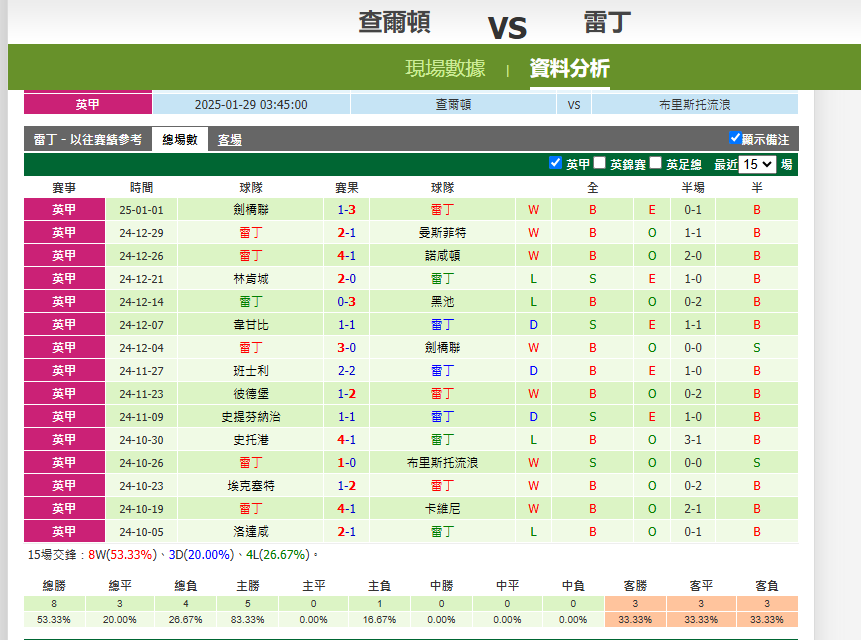Select the 總場數 tab
This screenshot has width=861, height=640.
click(x=180, y=139)
